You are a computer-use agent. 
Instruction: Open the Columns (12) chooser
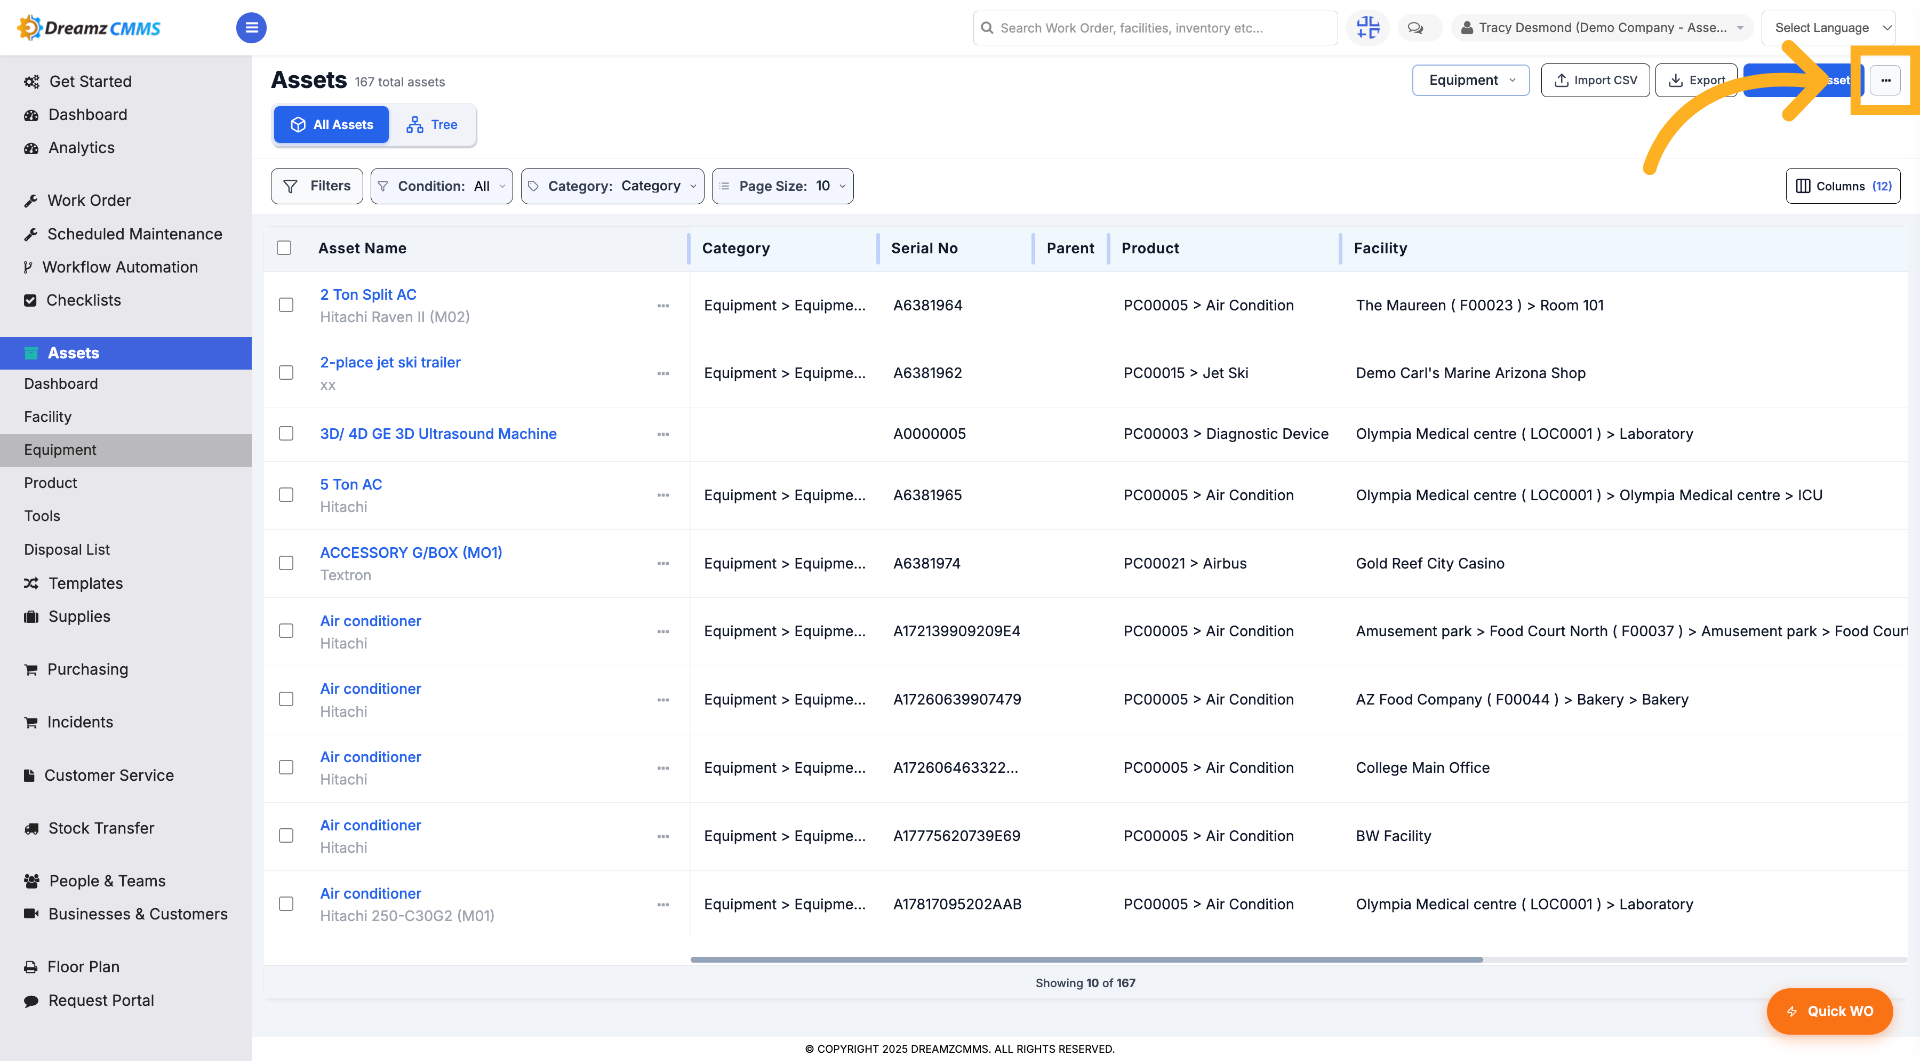[x=1843, y=186]
